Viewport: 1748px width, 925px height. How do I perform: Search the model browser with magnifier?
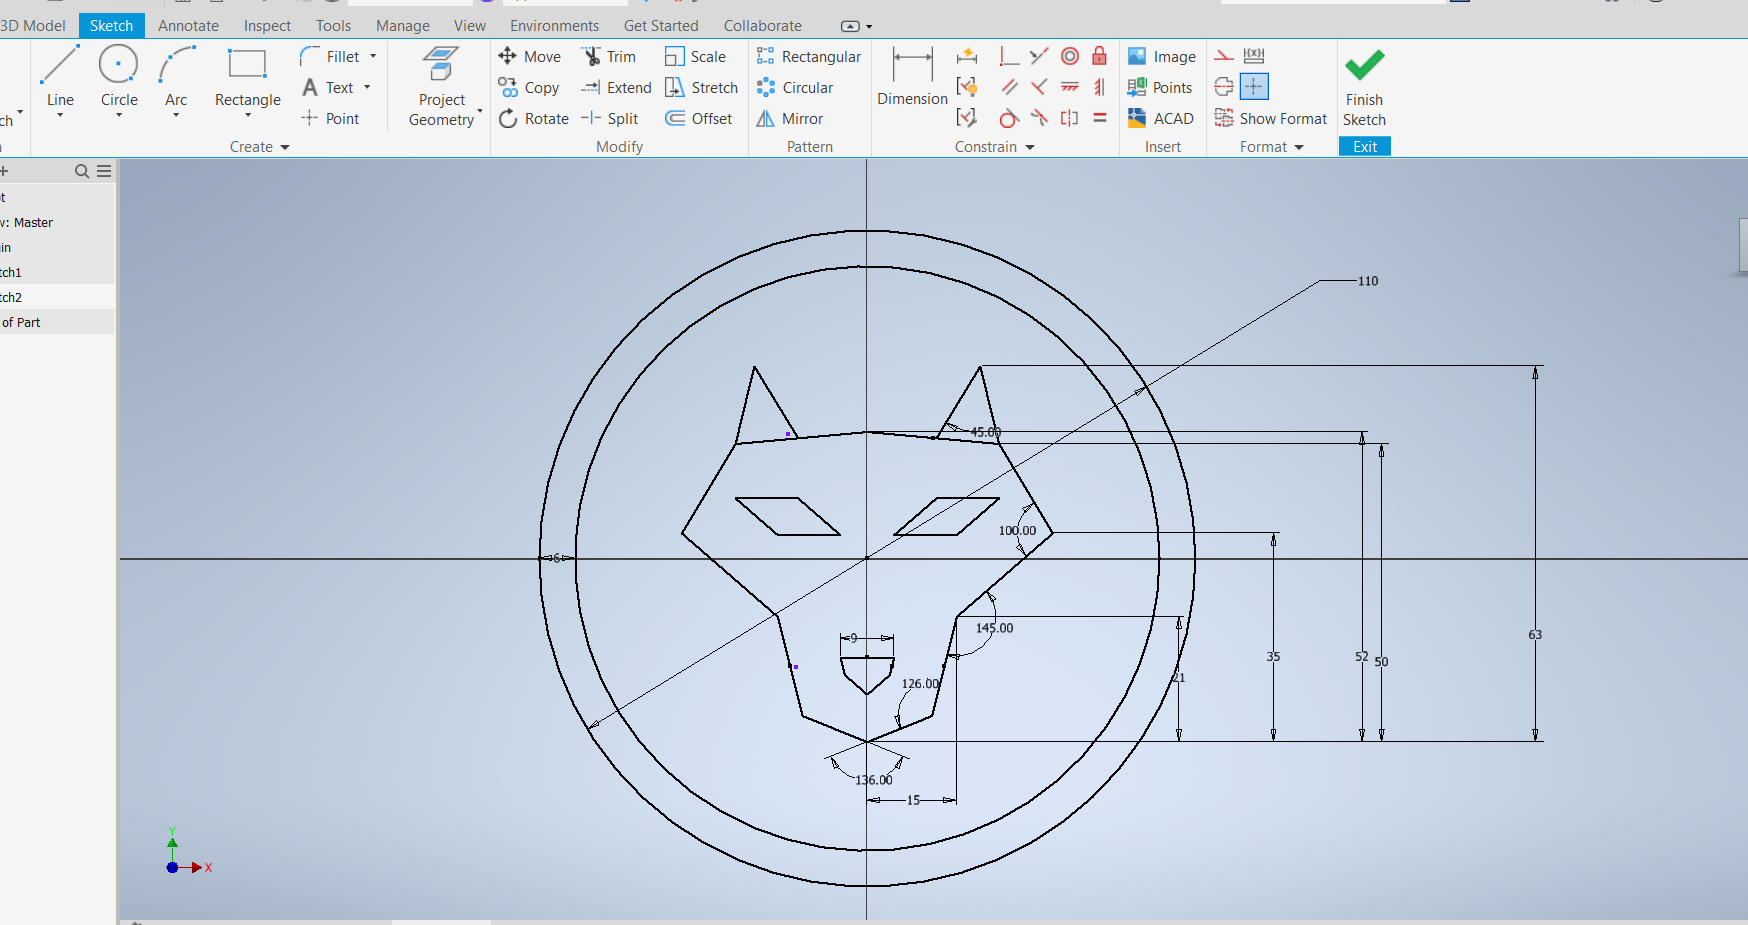(82, 172)
